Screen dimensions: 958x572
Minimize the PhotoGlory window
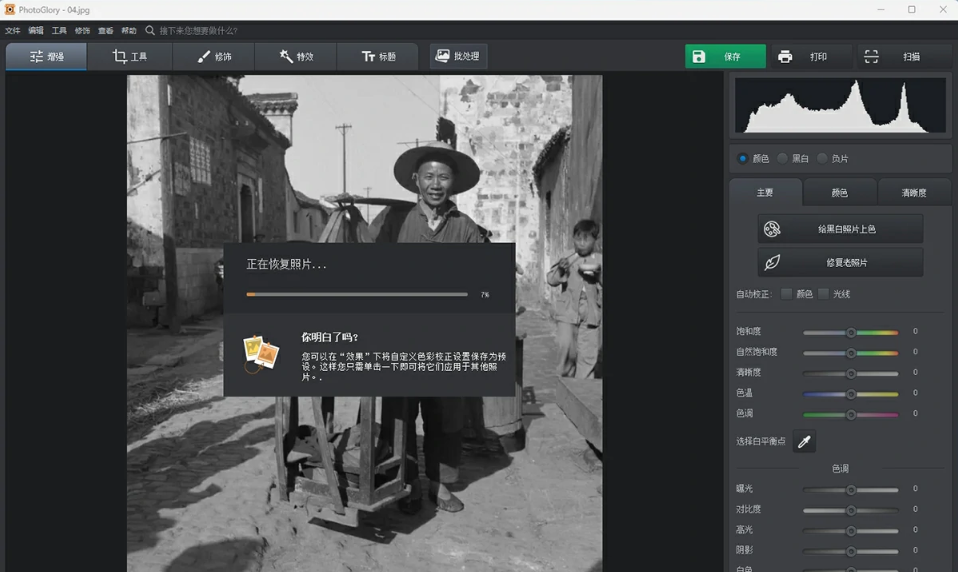[880, 10]
